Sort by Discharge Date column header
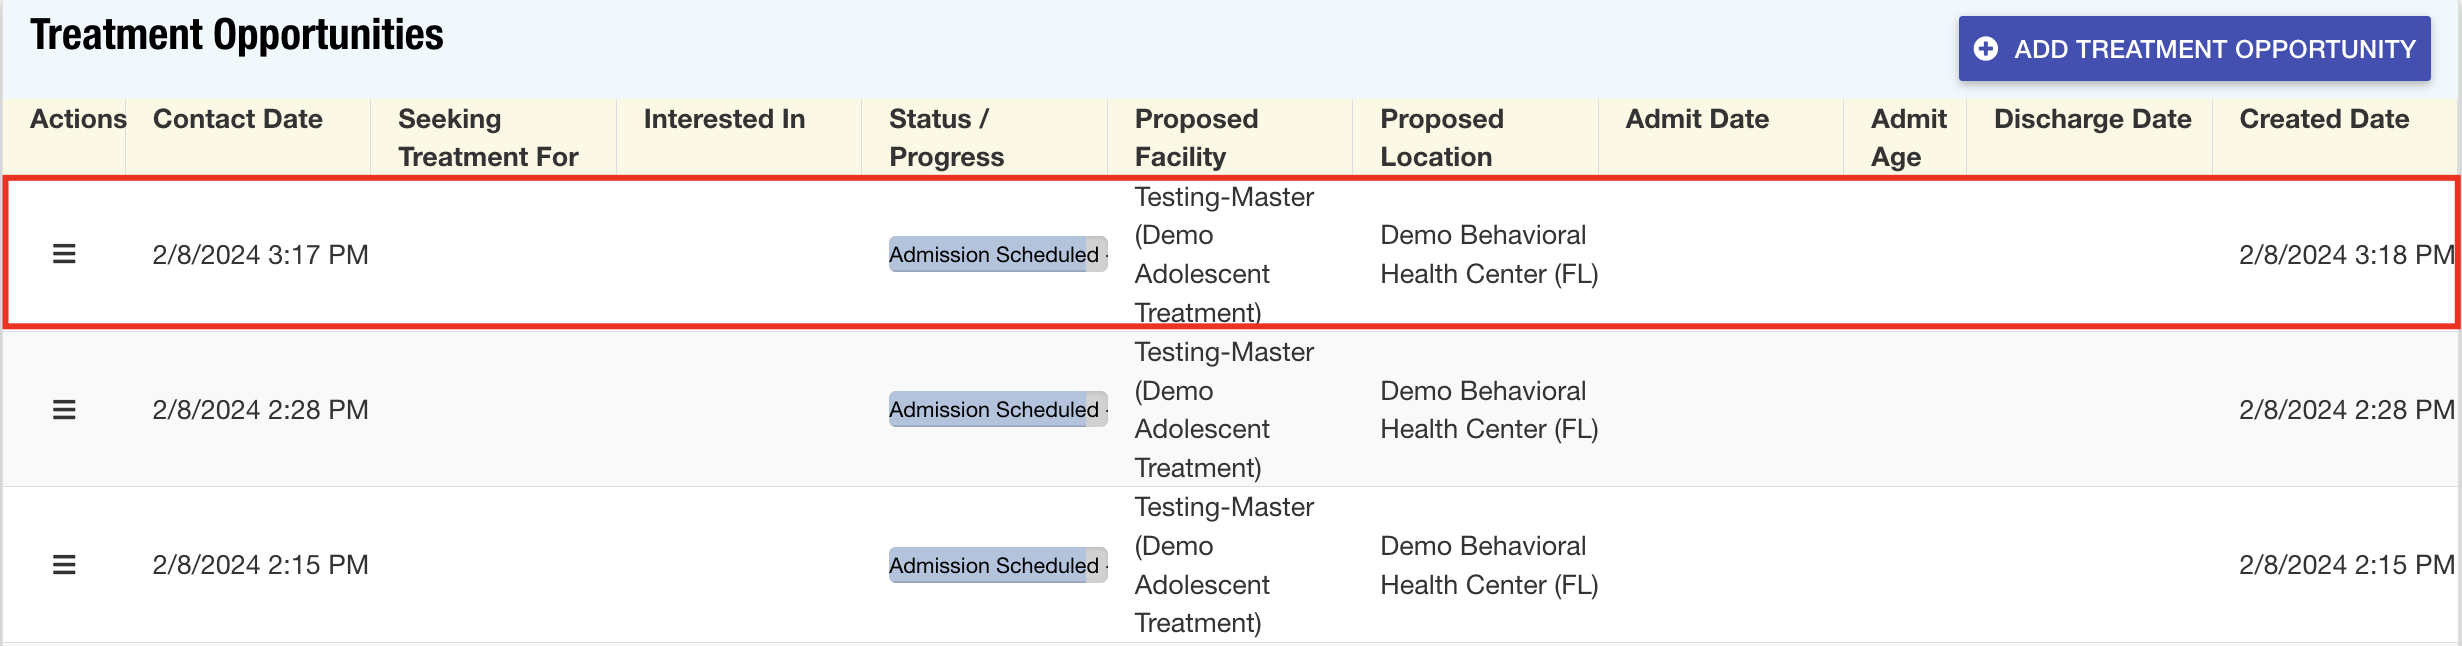This screenshot has height=646, width=2462. tap(2092, 119)
